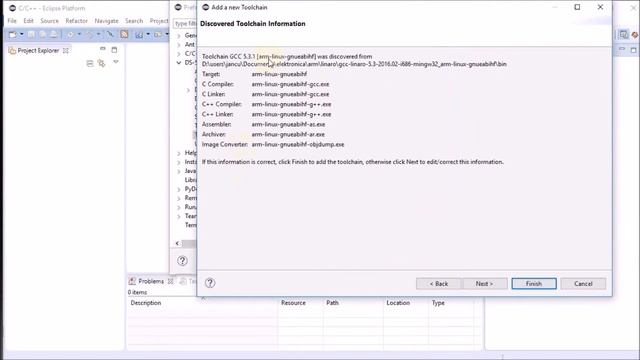This screenshot has width=640, height=360.
Task: Expand the Help node in Preferences
Action: click(179, 153)
